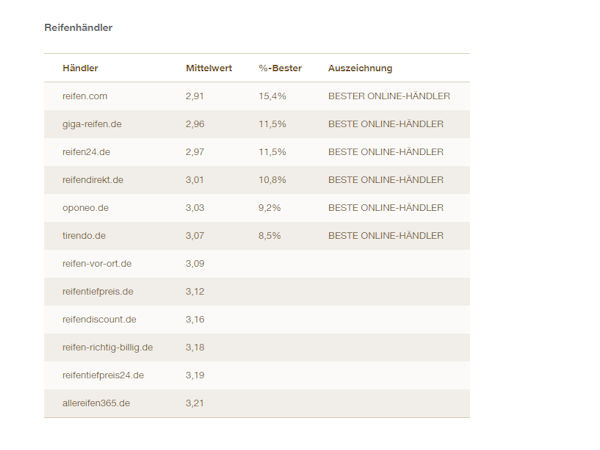600x450 pixels.
Task: Select the allereifen365.de cell
Action: click(96, 403)
